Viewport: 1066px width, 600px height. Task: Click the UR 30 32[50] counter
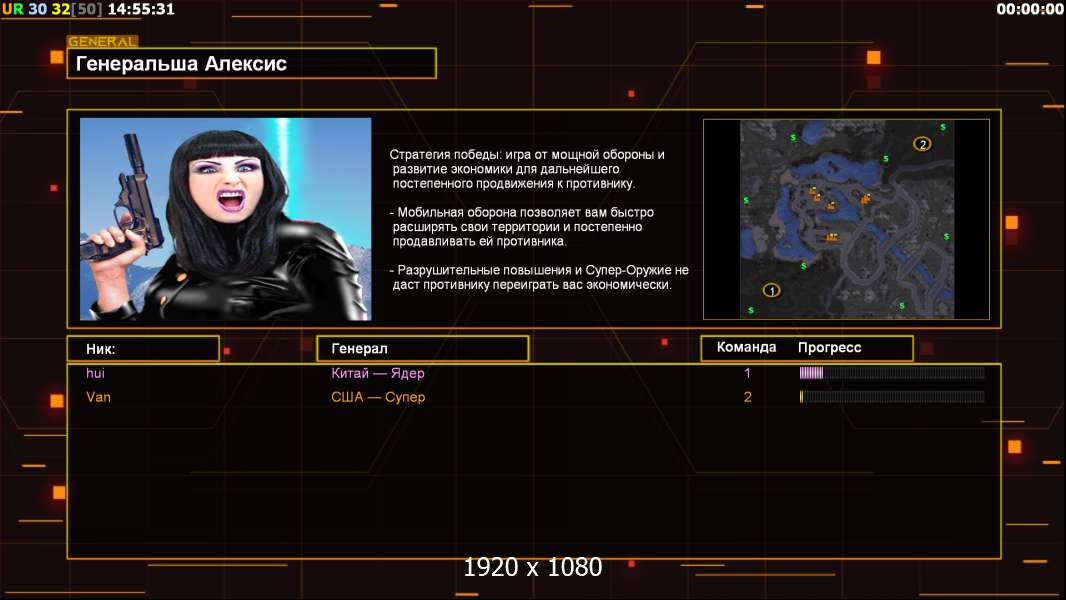point(52,9)
